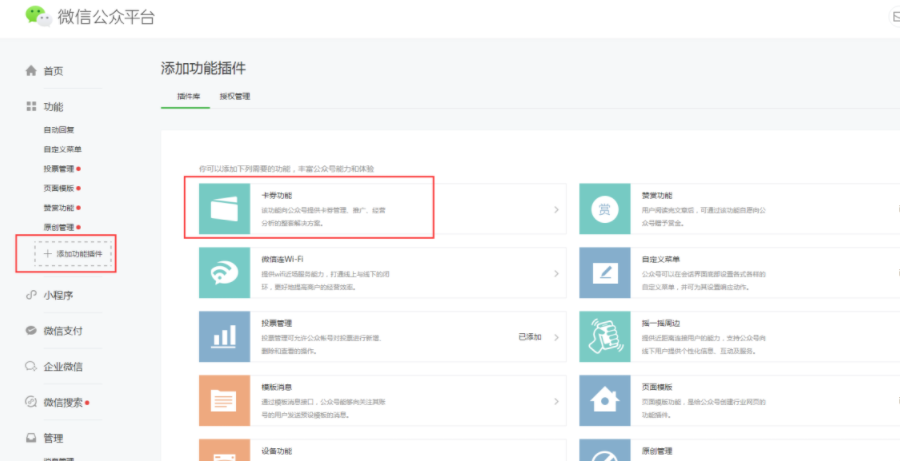Viewport: 900px width, 461px height.
Task: Open the 微信支付 section label
Action: coord(63,331)
